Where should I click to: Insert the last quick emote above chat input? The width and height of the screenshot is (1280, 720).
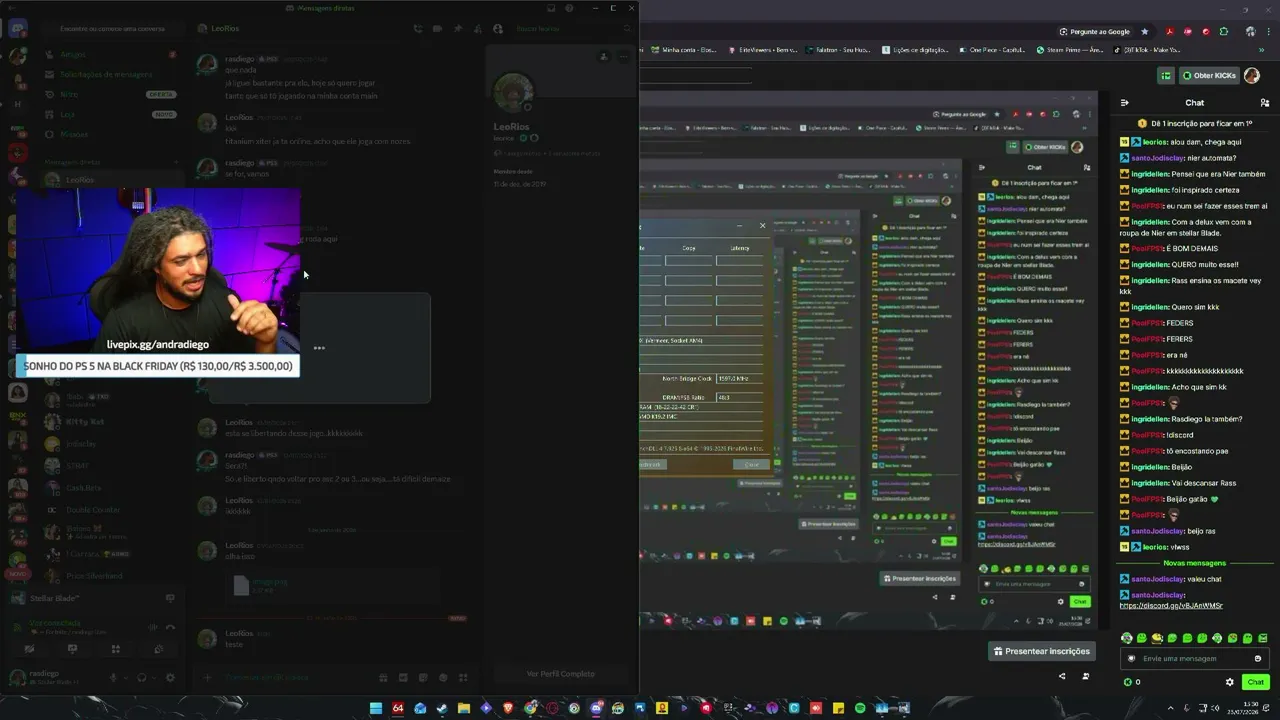(1263, 638)
